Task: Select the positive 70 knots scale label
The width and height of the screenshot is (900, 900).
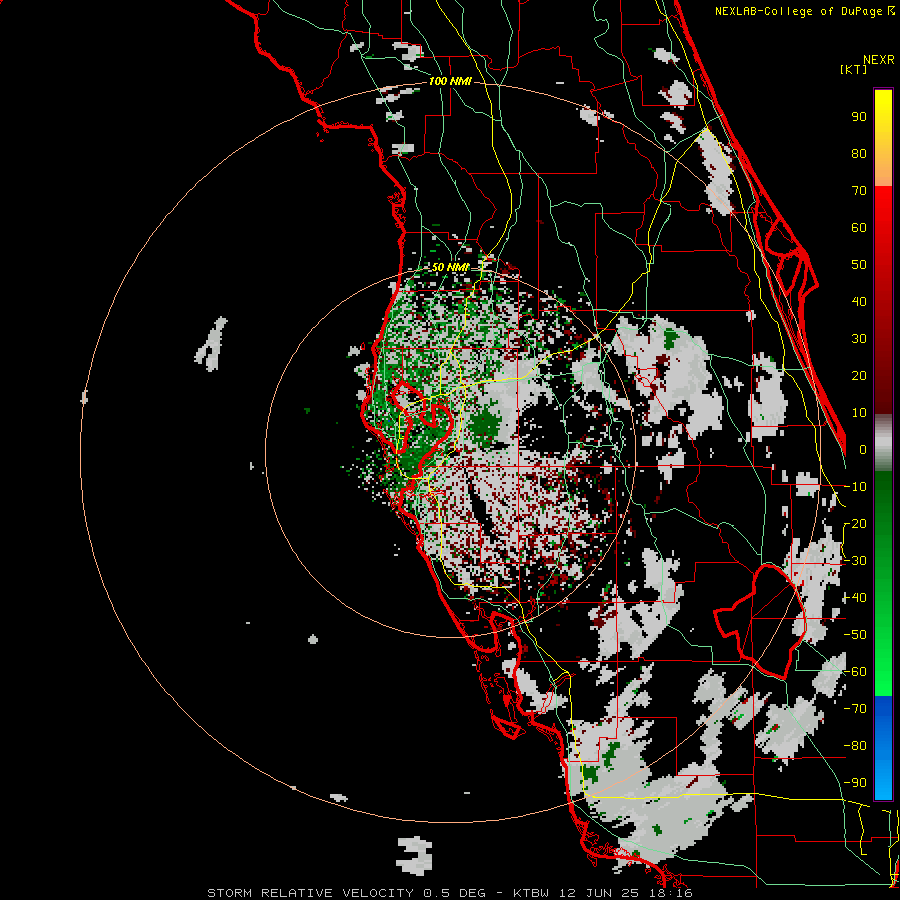Action: click(x=859, y=191)
